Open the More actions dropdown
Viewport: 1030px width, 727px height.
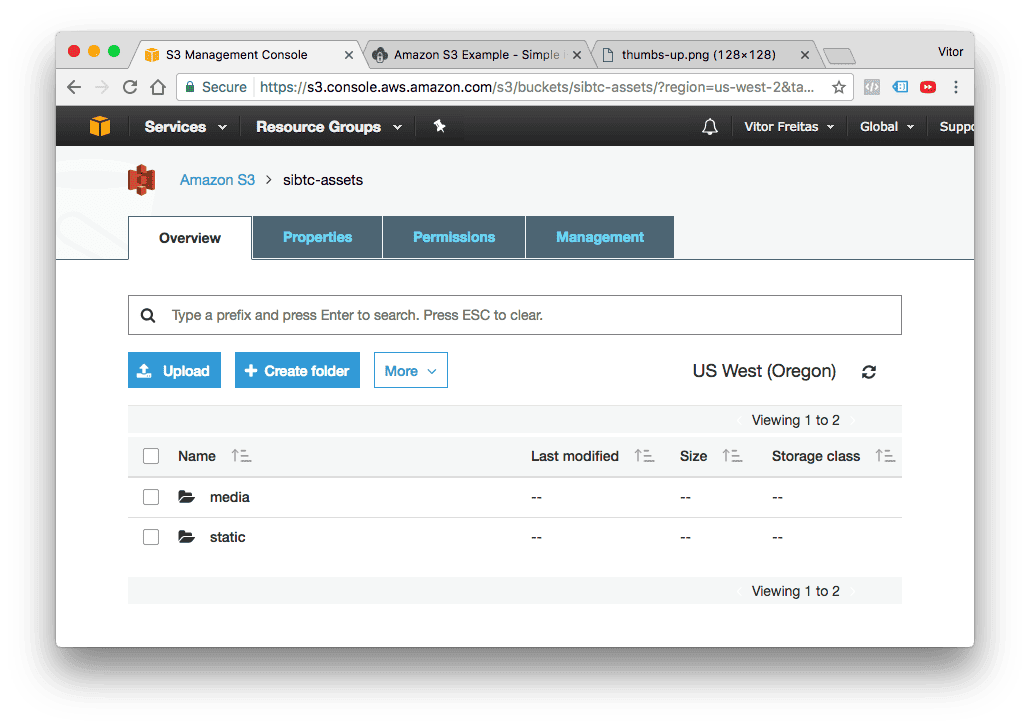coord(411,370)
